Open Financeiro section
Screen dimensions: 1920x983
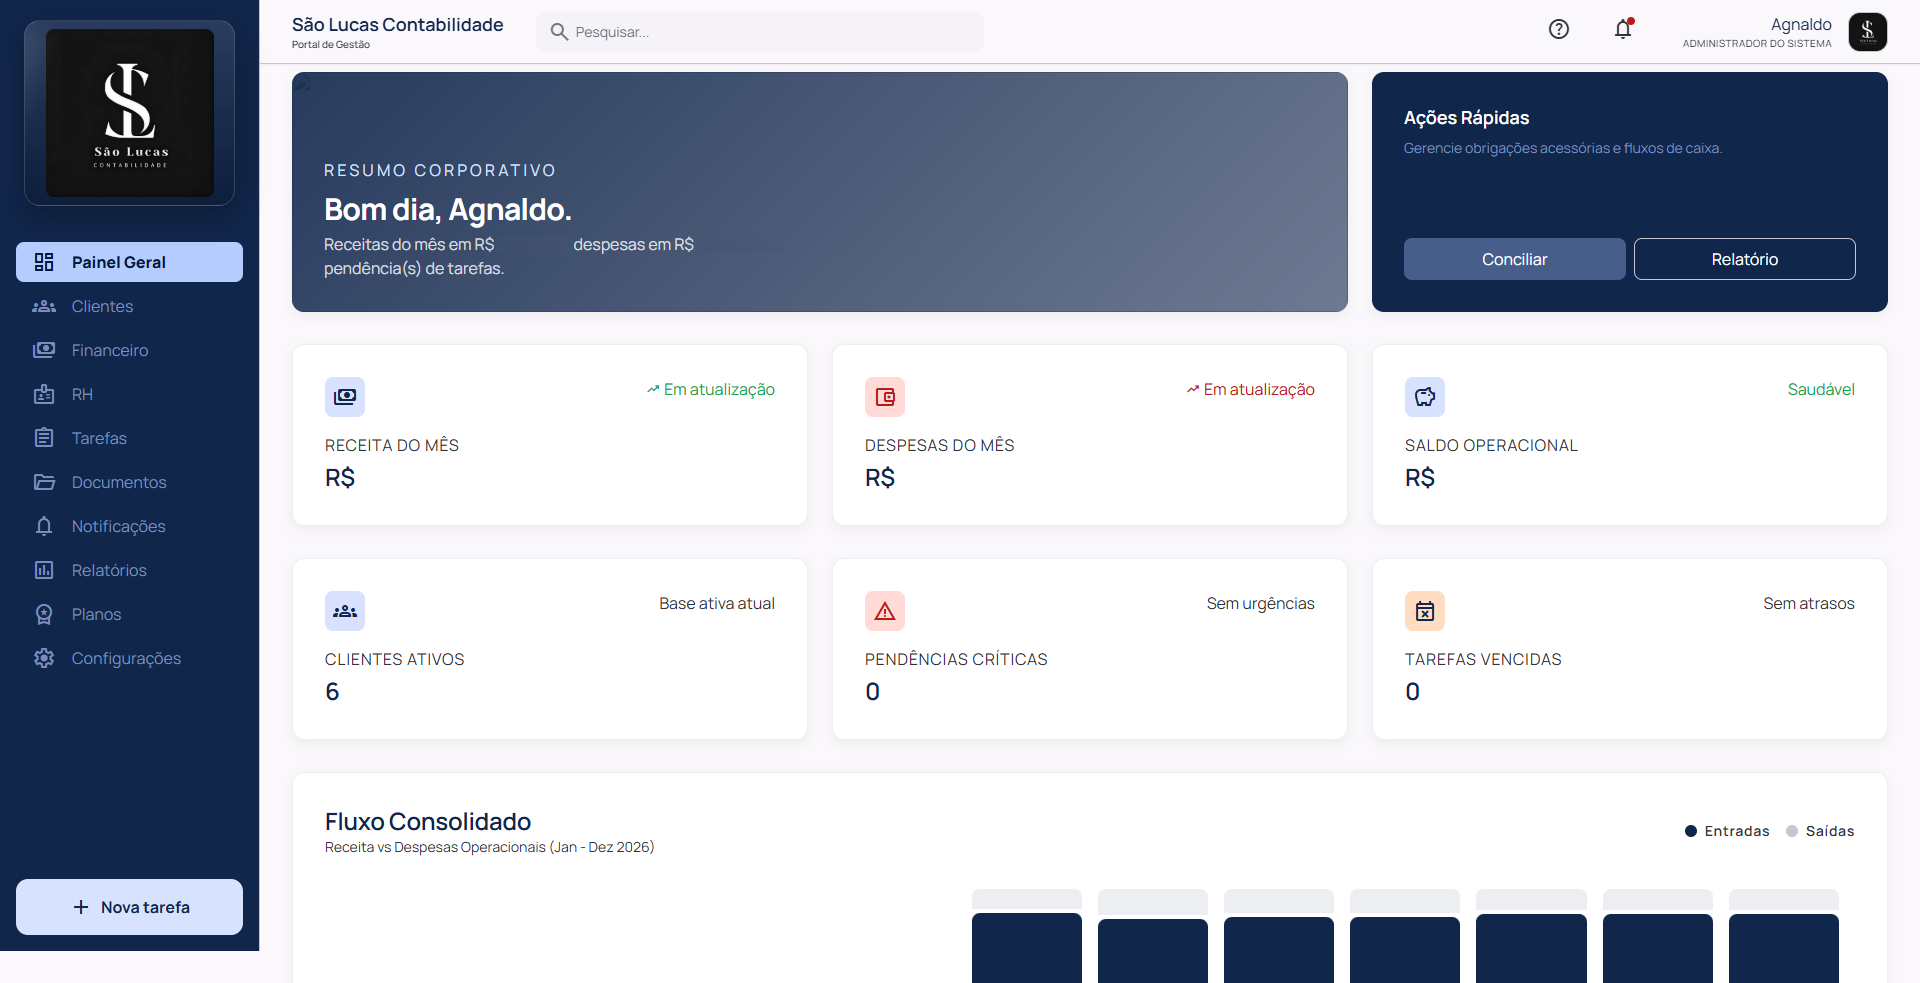pos(129,350)
